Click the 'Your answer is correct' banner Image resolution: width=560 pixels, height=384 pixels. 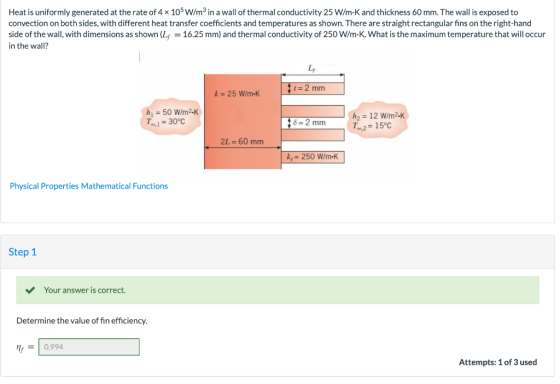[278, 290]
